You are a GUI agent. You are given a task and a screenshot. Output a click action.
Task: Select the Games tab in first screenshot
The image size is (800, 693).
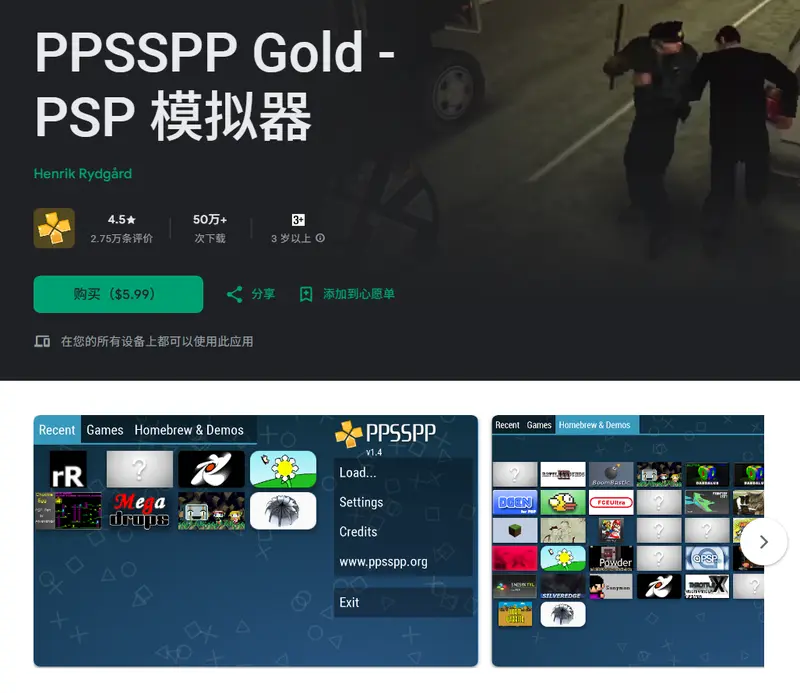tap(105, 430)
